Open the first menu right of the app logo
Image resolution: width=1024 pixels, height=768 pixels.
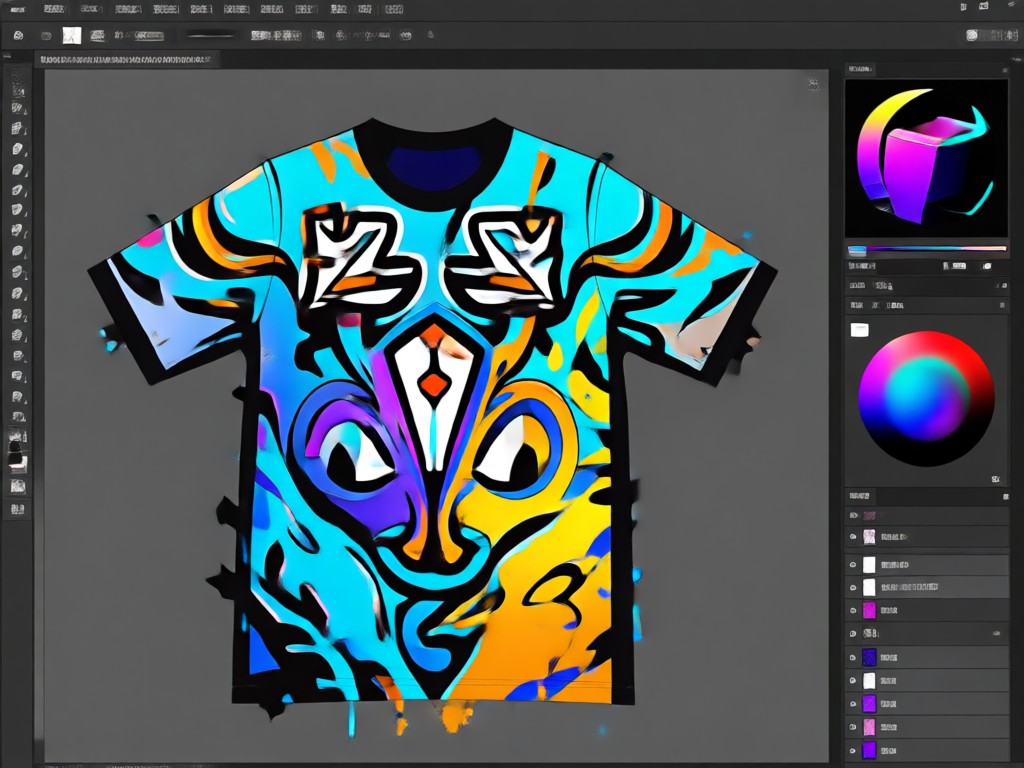[54, 9]
